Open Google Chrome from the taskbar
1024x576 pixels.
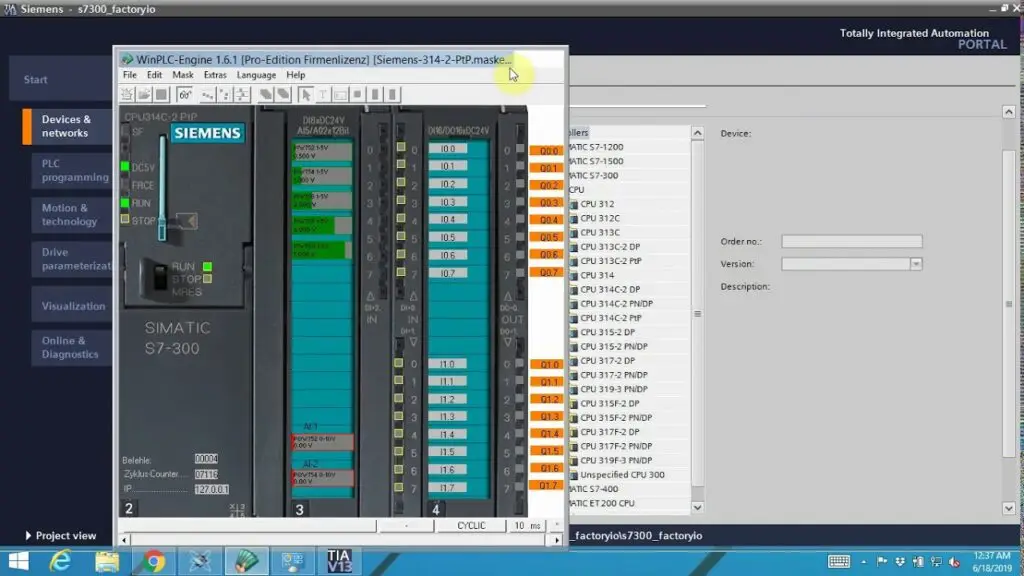(153, 562)
